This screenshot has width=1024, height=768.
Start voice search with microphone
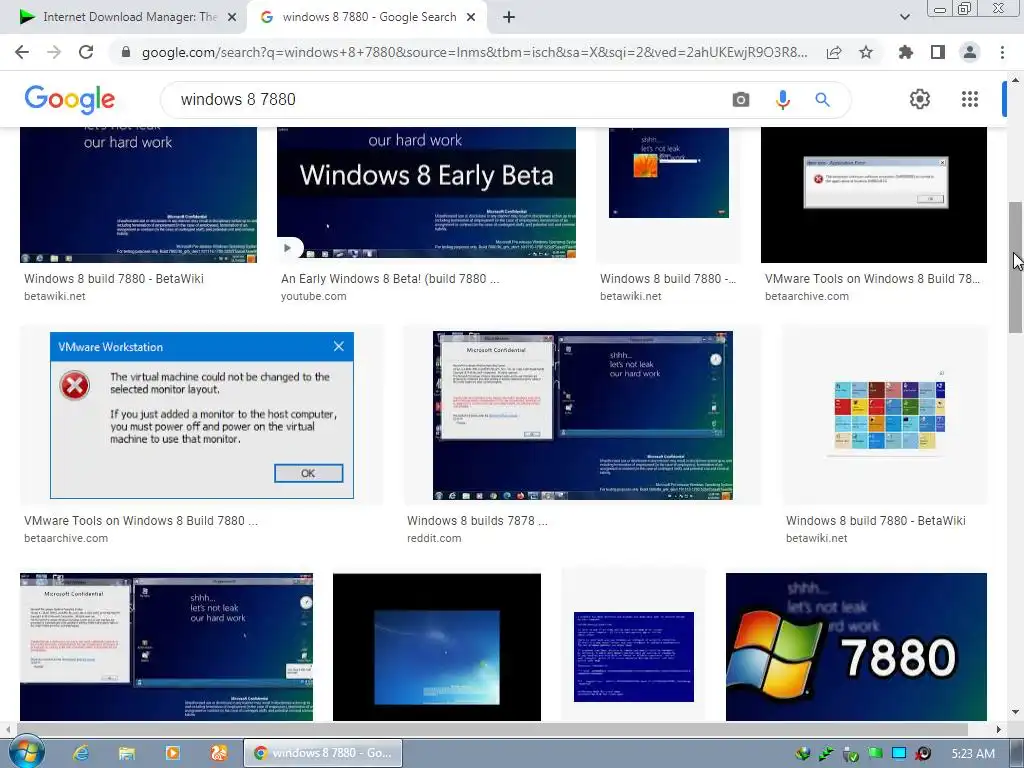pos(782,99)
